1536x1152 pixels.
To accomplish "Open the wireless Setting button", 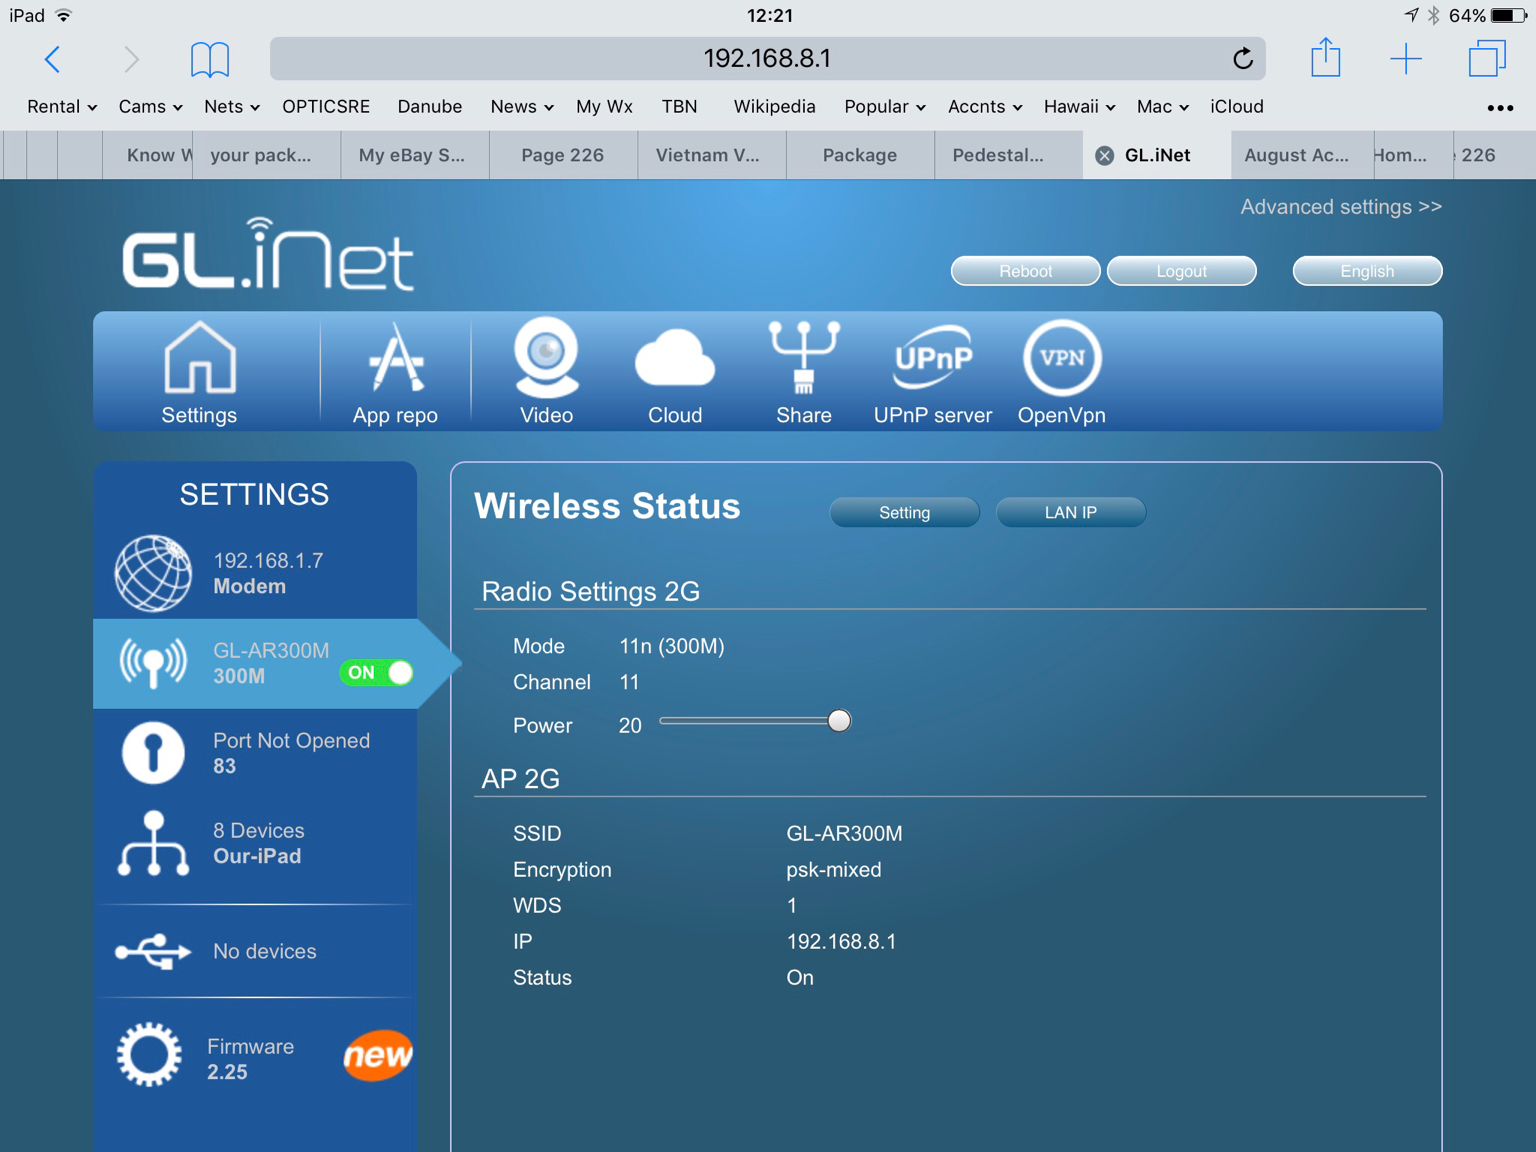I will click(905, 512).
